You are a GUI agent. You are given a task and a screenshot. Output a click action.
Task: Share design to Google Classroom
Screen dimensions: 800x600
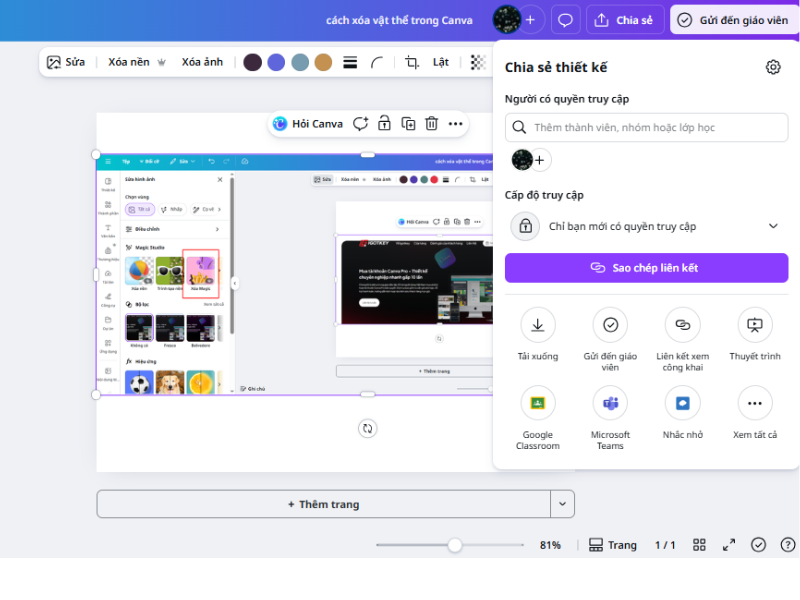click(x=538, y=403)
